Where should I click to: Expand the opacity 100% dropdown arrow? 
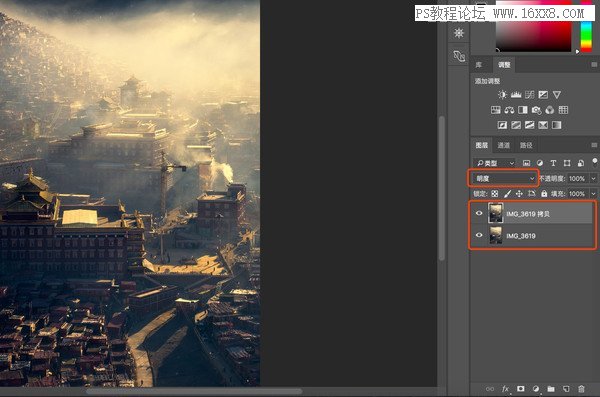593,178
